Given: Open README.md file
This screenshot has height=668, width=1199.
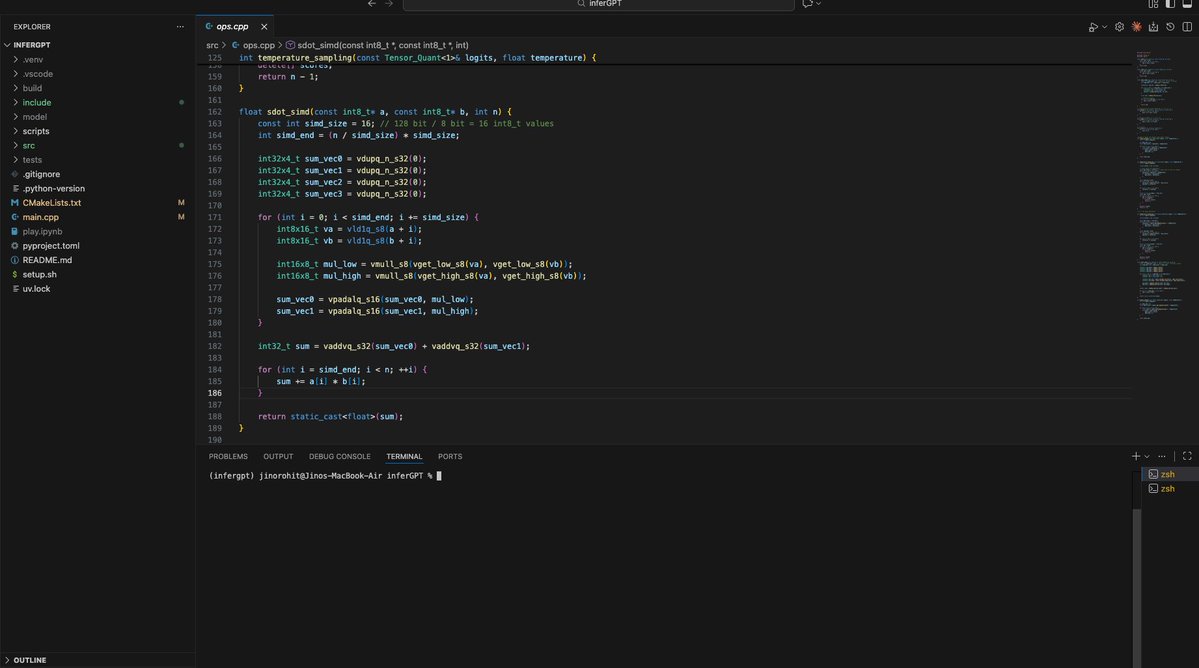Looking at the screenshot, I should click(98, 260).
